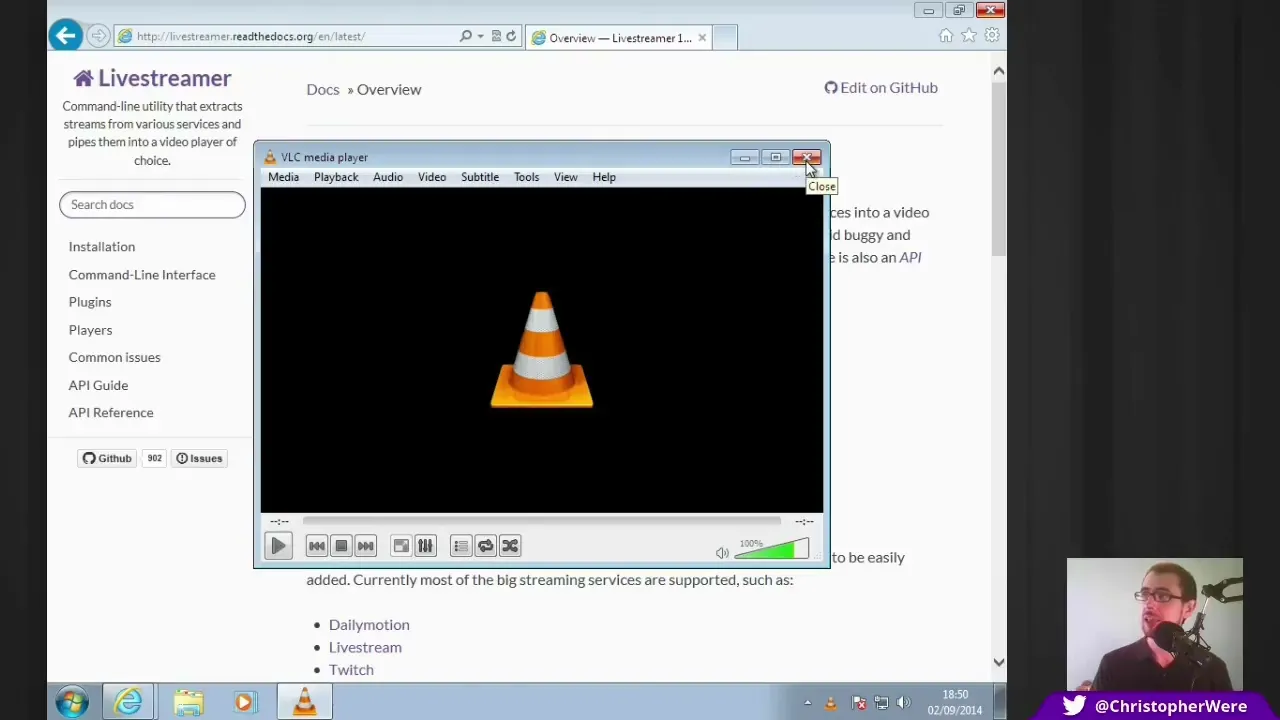
Task: Close the Overview Livestreamer tab
Action: click(702, 38)
